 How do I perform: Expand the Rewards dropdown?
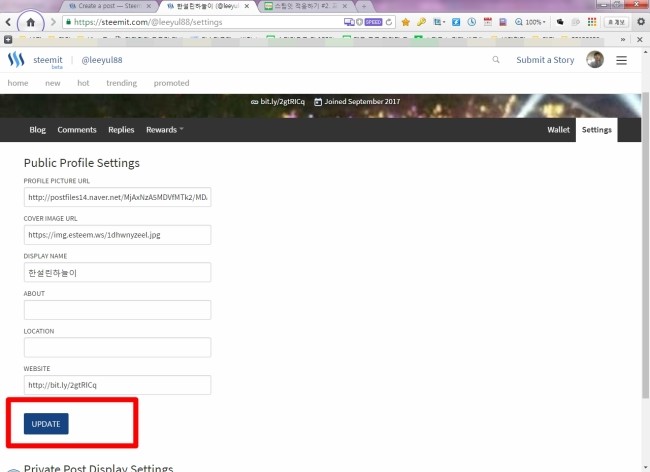coord(165,130)
